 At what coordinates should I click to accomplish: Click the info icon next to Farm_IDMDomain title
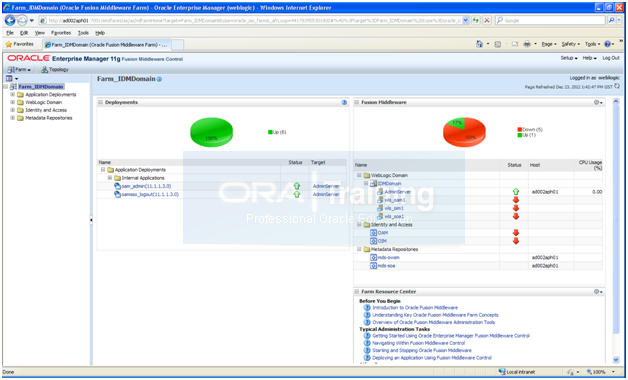point(159,79)
